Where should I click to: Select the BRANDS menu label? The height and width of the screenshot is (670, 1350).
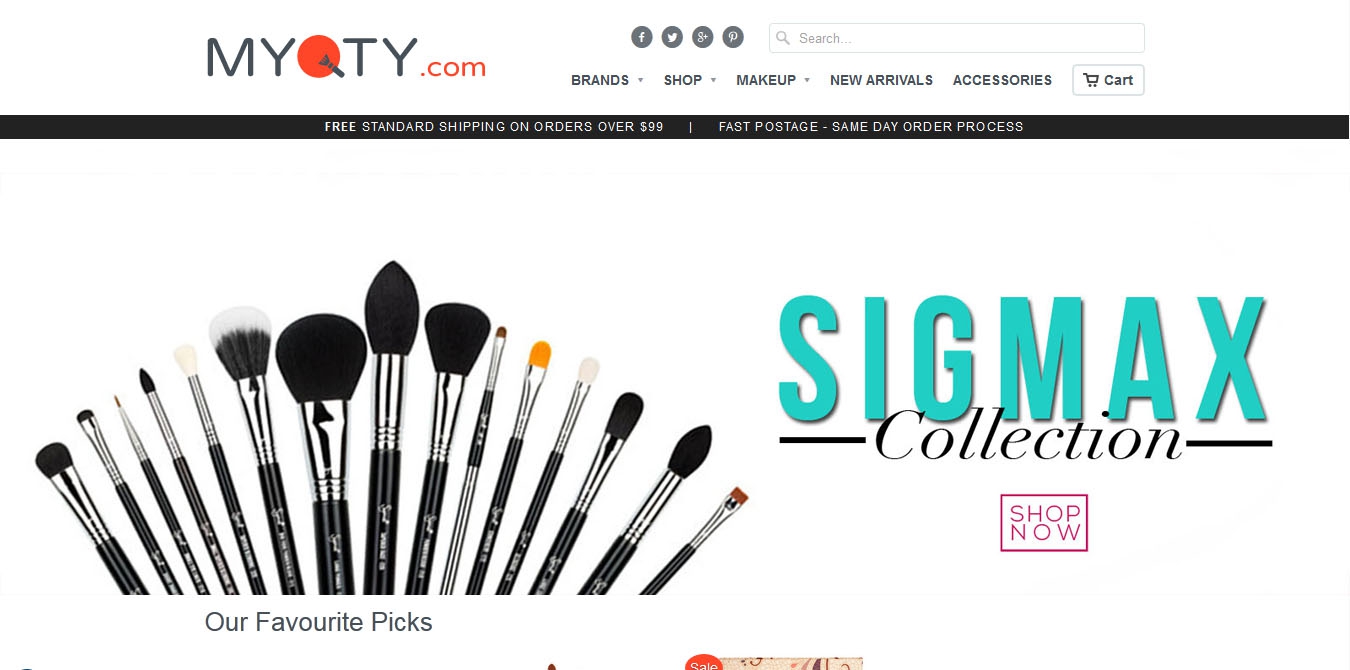(x=600, y=80)
